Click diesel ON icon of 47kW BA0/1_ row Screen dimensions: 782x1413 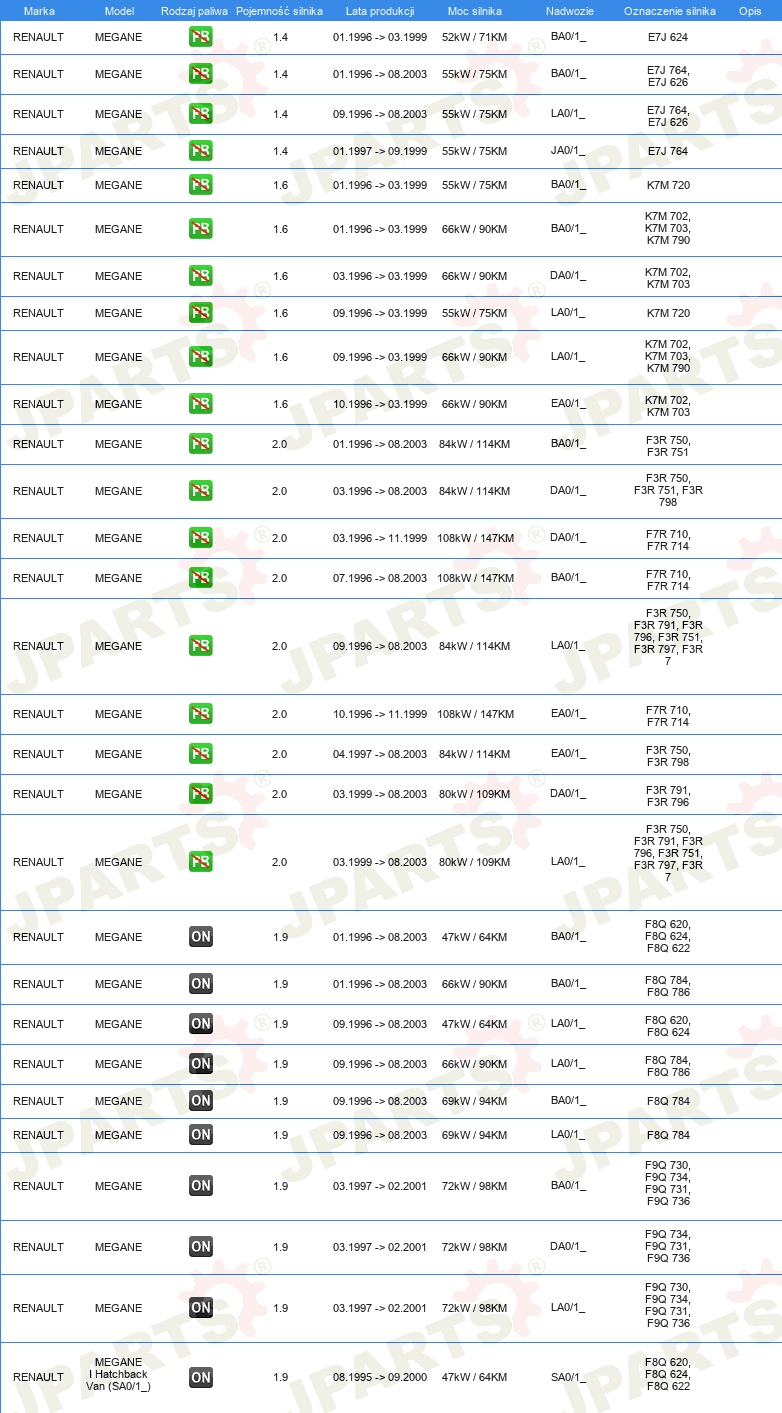(x=201, y=937)
